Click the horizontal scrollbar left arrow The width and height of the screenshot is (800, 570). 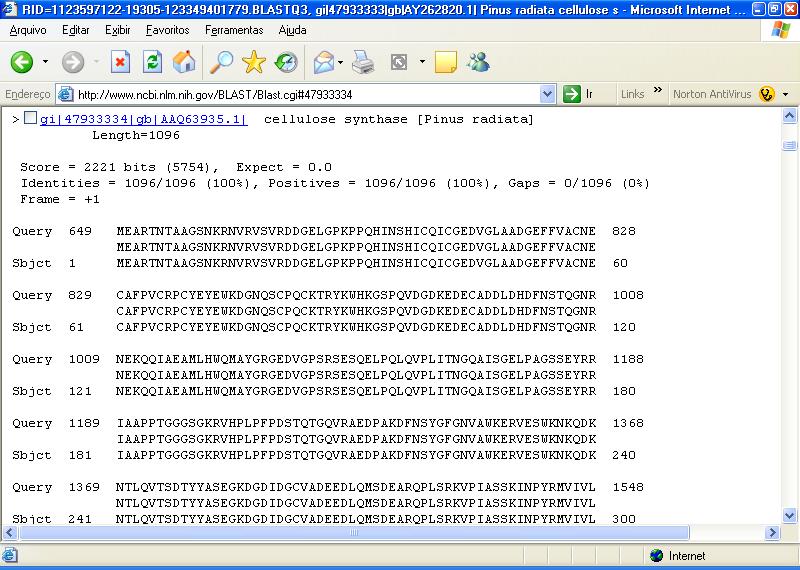pos(10,533)
